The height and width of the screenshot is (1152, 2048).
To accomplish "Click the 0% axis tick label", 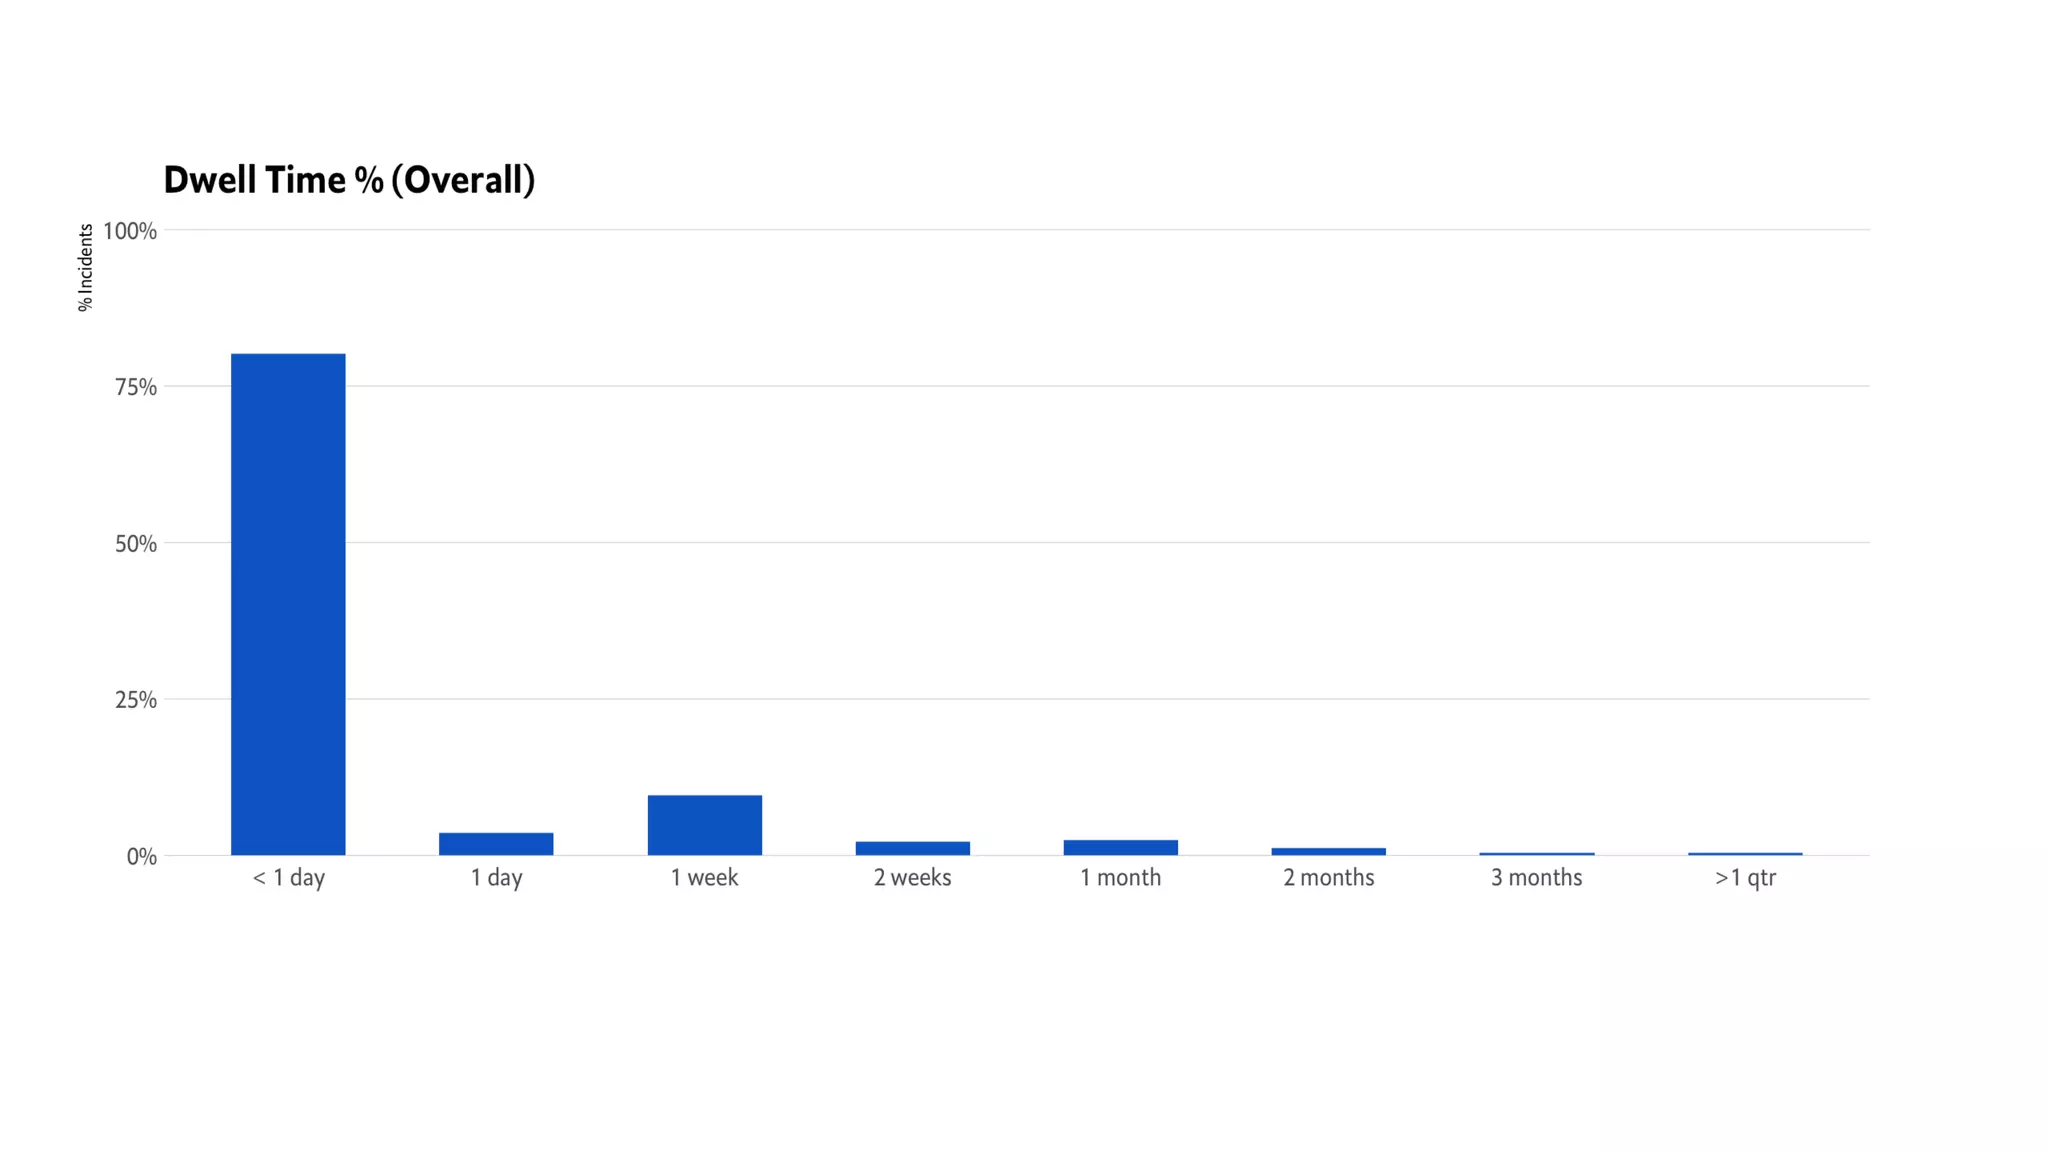I will [142, 856].
